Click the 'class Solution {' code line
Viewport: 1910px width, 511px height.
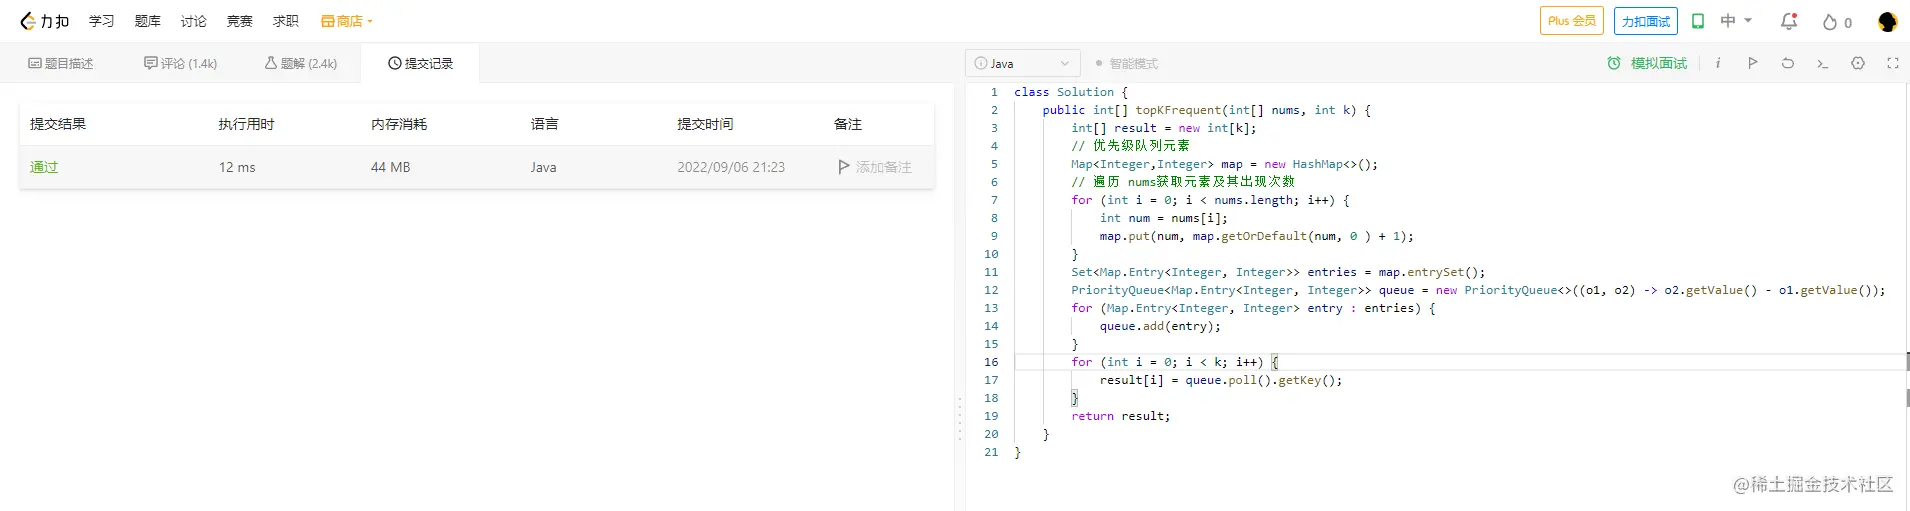(x=1071, y=92)
